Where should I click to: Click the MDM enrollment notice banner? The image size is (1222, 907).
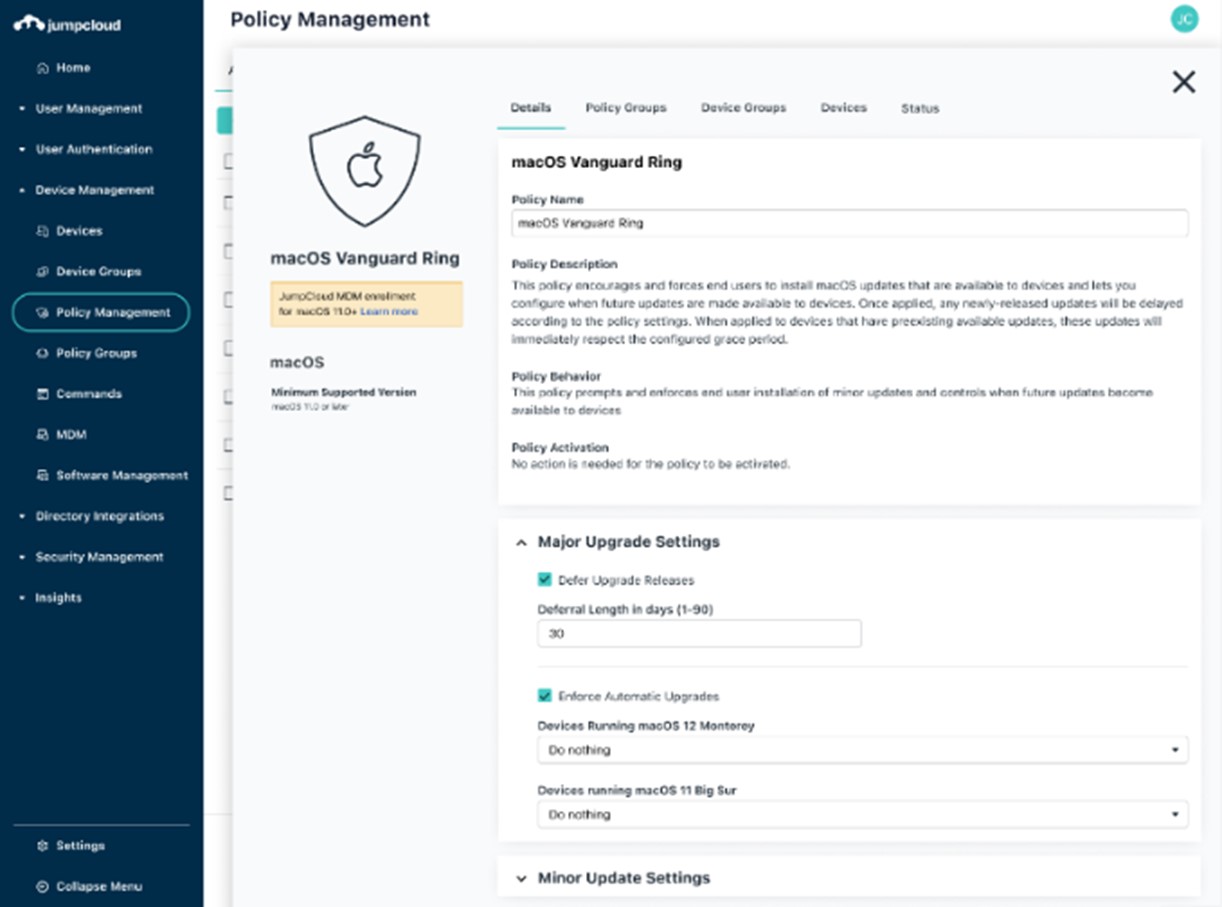tap(366, 304)
